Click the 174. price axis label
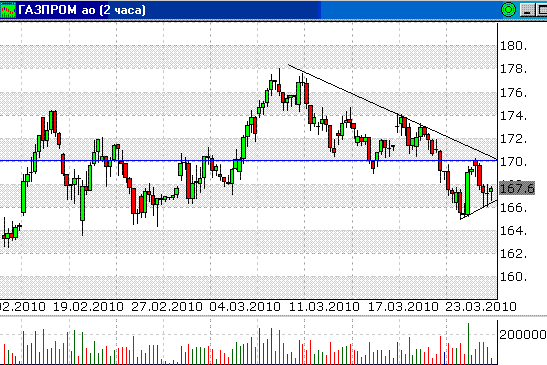Image resolution: width=547 pixels, height=365 pixels. (x=514, y=116)
